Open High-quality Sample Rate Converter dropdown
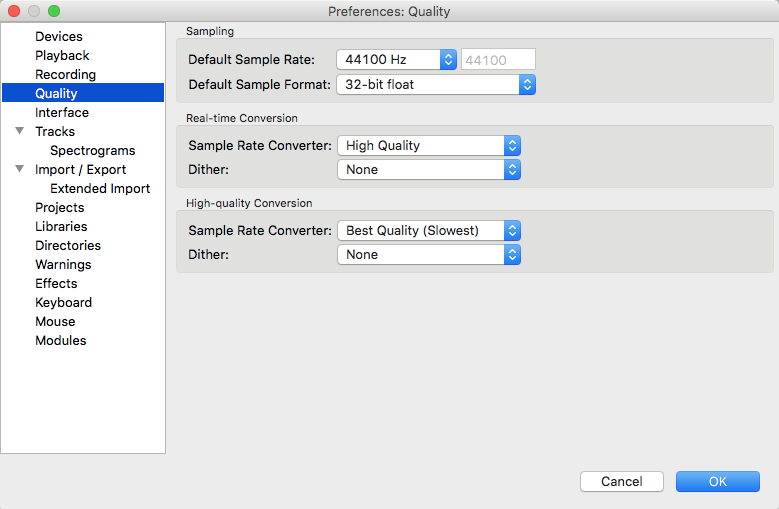The width and height of the screenshot is (779, 509). point(429,230)
